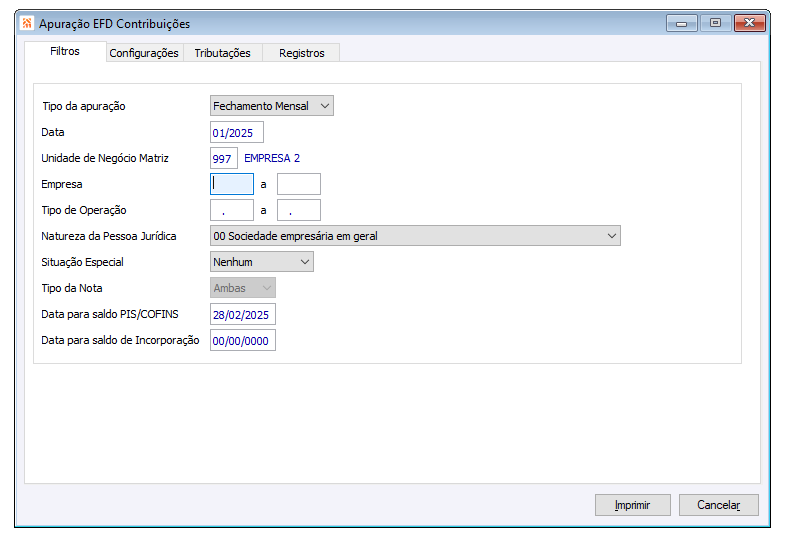Click the Empresa label
Screen dimensions: 786x536
click(62, 185)
